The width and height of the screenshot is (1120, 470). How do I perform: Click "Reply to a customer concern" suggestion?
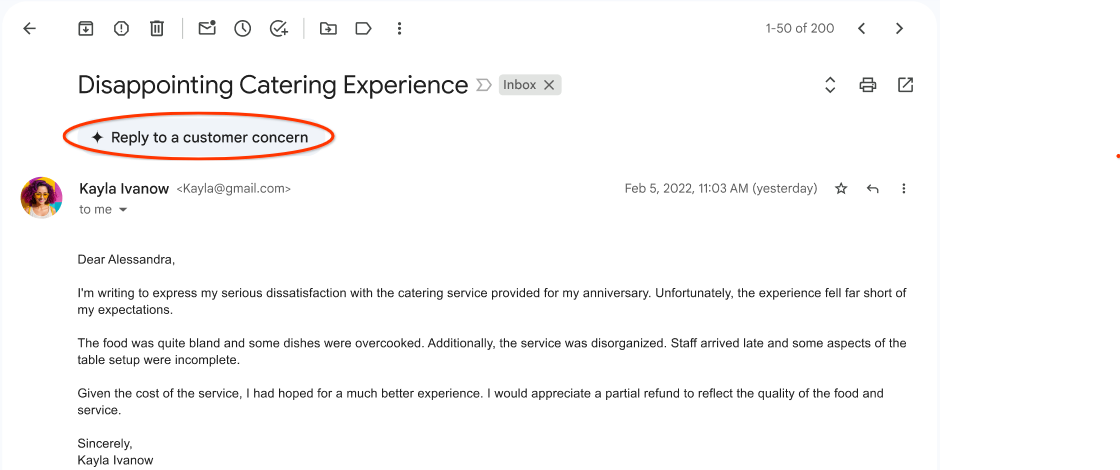pyautogui.click(x=199, y=137)
